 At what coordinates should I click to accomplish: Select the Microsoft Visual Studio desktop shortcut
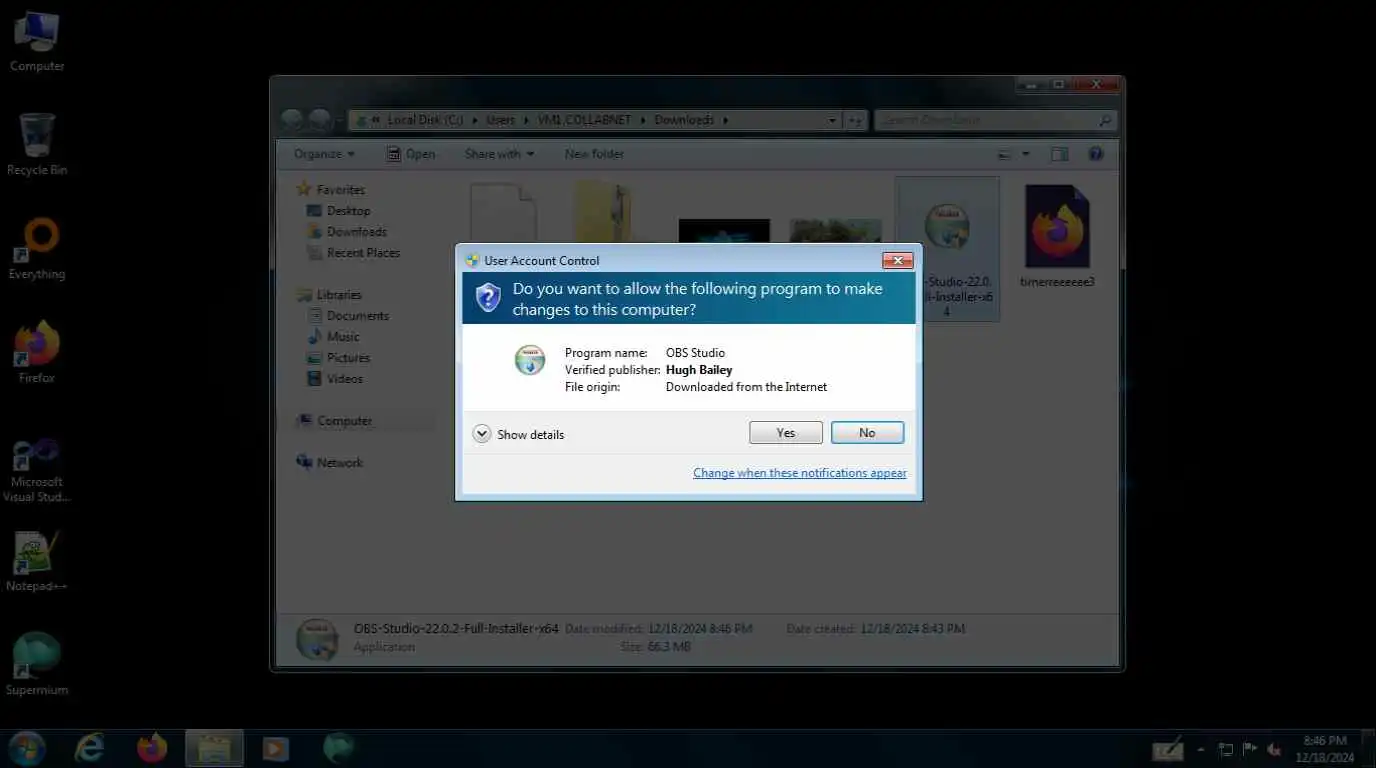(x=37, y=470)
